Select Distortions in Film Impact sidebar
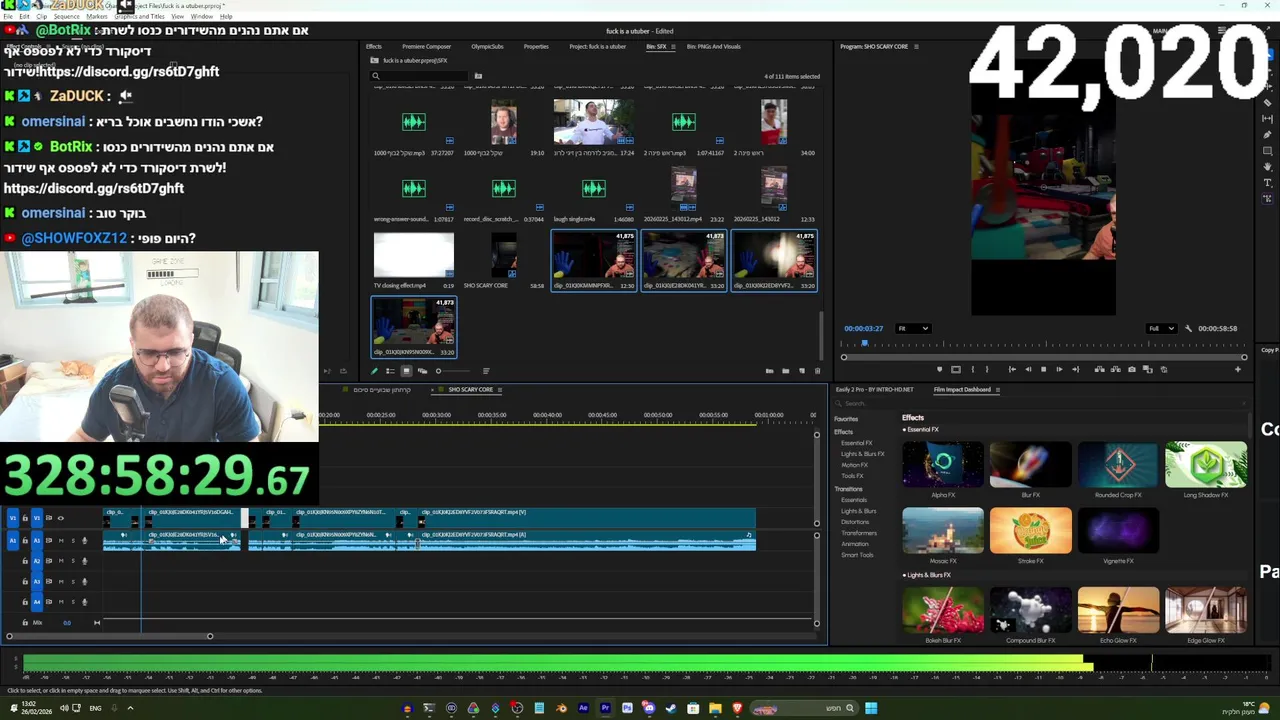1280x720 pixels. click(855, 522)
